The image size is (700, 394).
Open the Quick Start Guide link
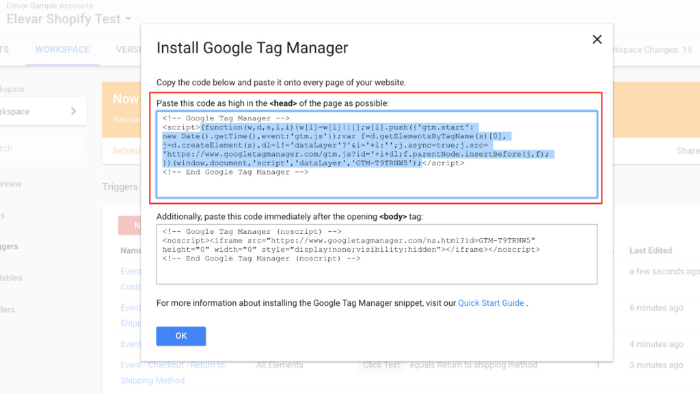click(x=491, y=303)
